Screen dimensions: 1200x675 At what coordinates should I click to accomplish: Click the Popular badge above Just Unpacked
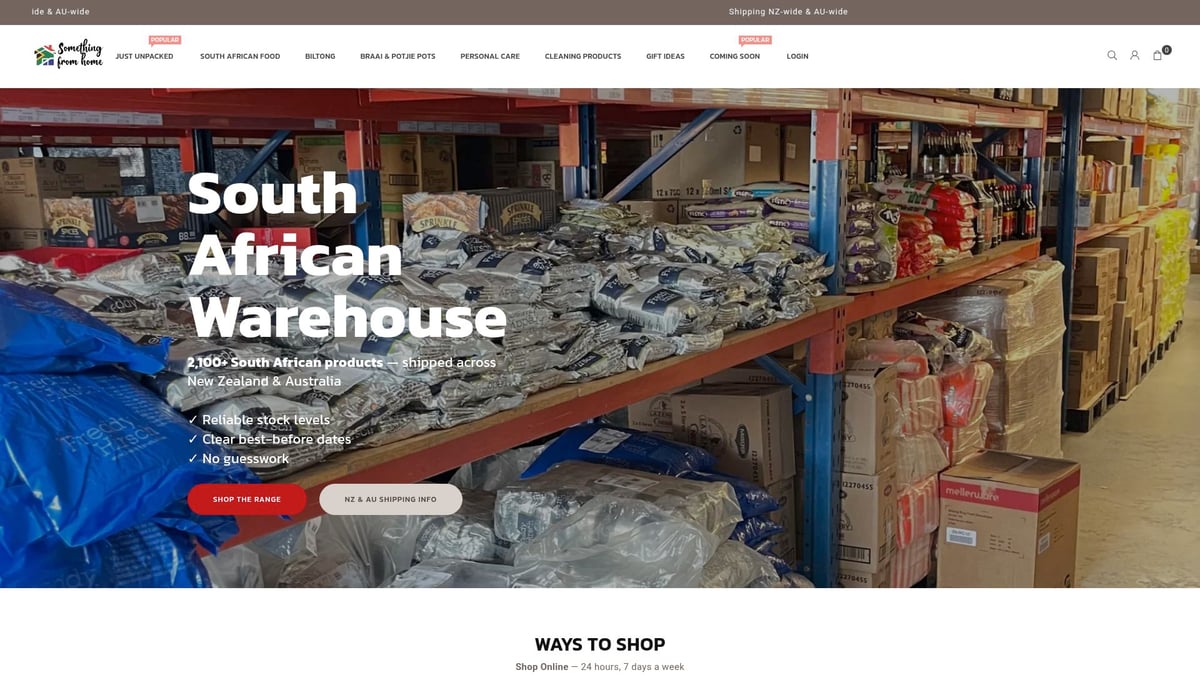click(165, 40)
